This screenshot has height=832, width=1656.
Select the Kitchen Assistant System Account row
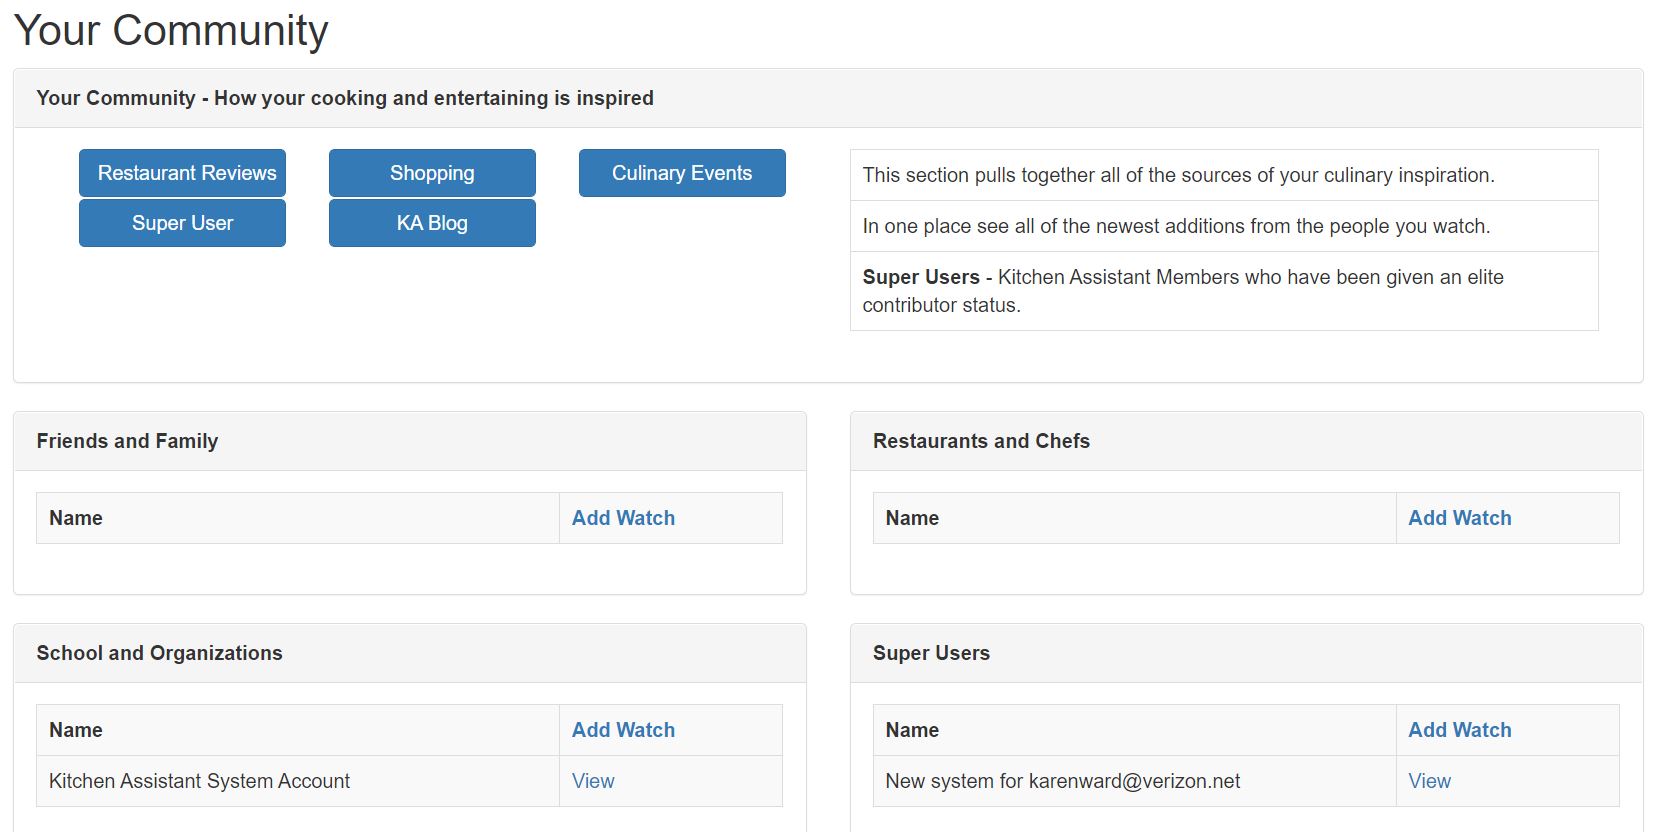(x=409, y=781)
